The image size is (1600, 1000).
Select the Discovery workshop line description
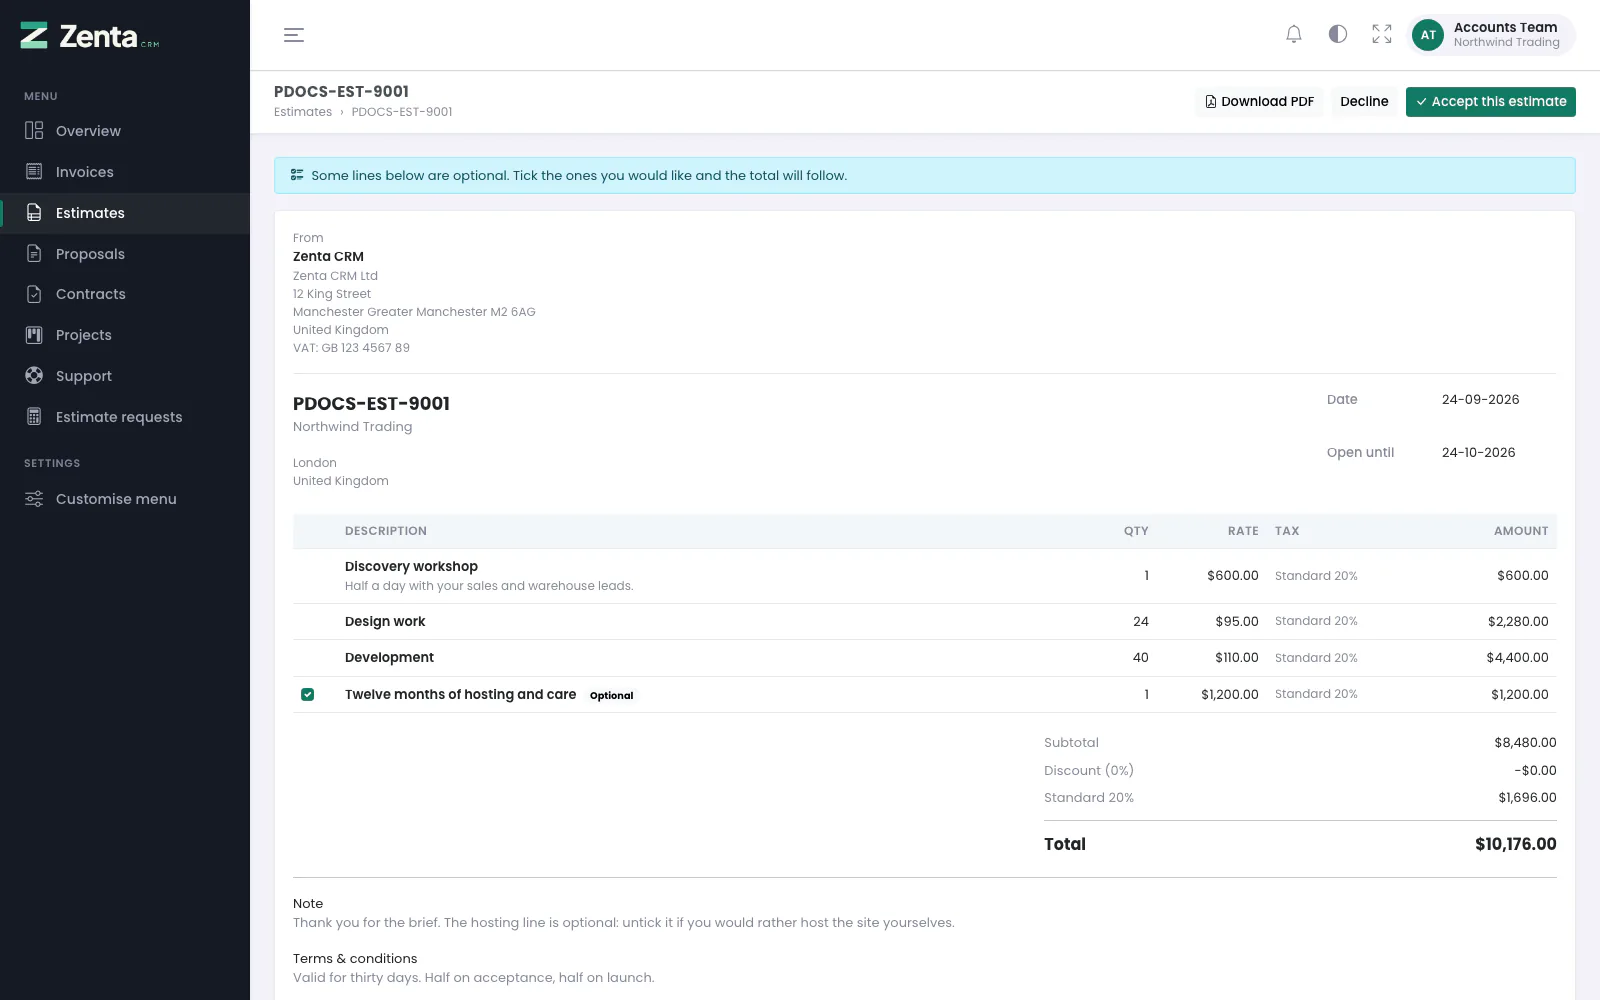pos(411,566)
